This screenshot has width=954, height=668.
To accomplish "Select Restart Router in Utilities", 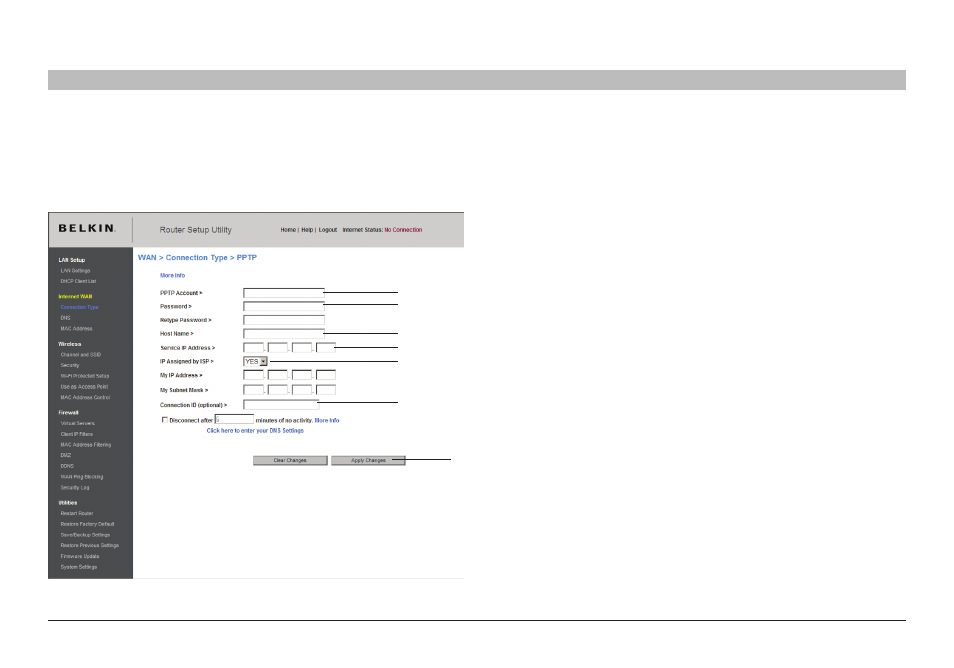I will point(77,513).
